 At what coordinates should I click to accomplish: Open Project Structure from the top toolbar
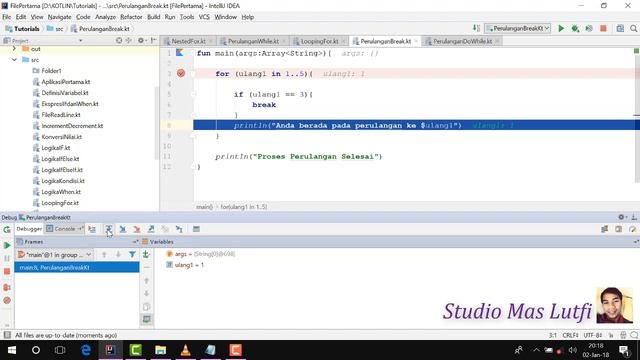click(x=620, y=28)
